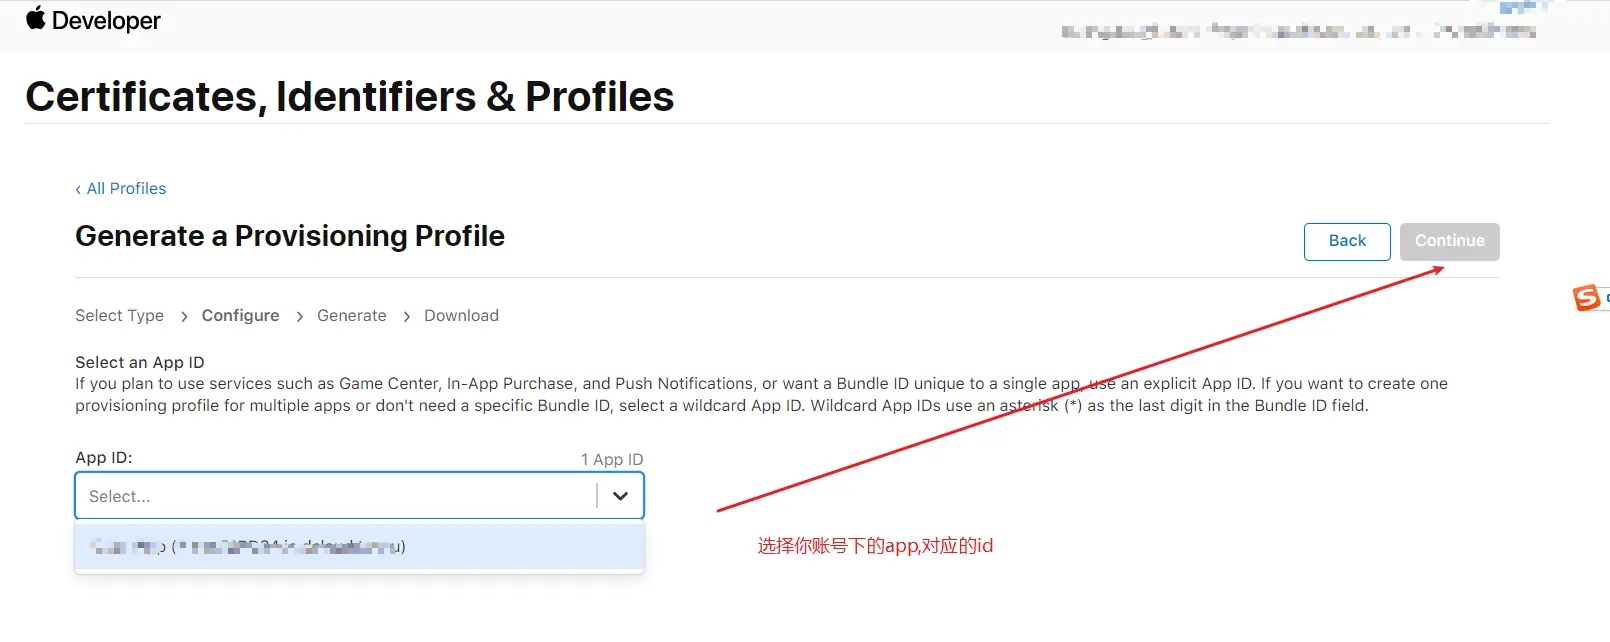
Task: Click the Developer text link
Action: (x=106, y=20)
